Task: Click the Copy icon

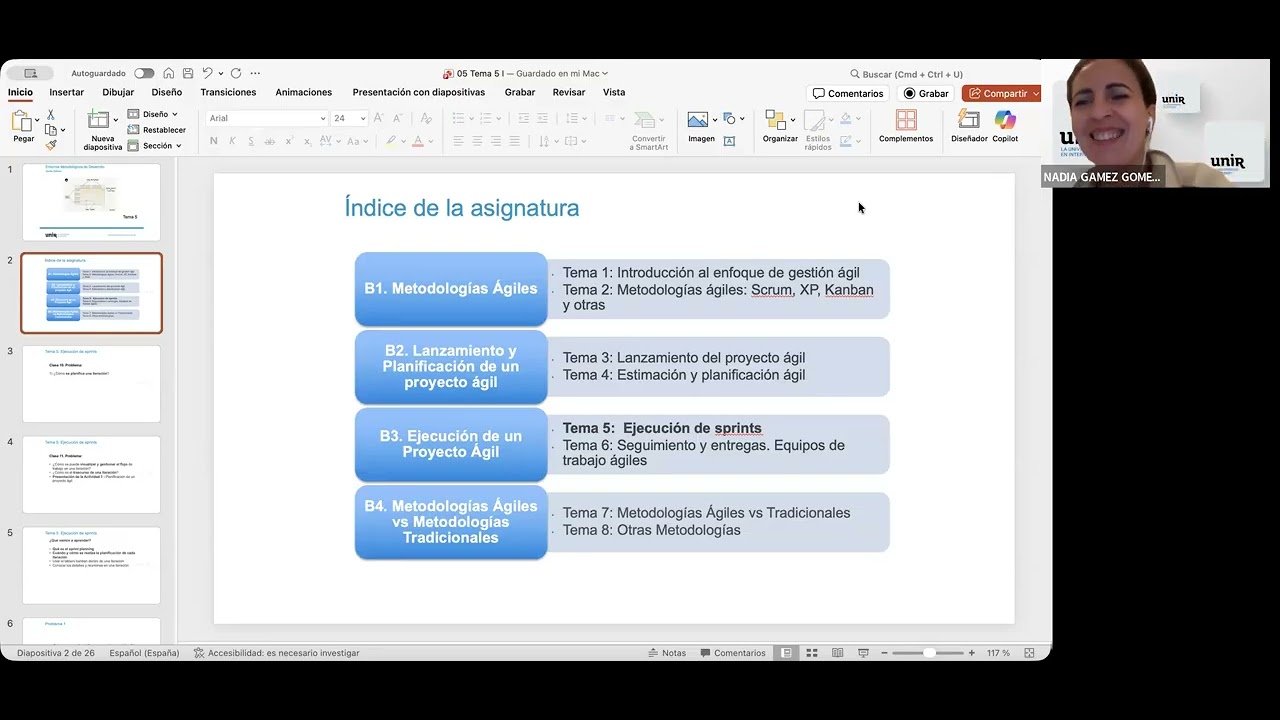Action: 51,130
